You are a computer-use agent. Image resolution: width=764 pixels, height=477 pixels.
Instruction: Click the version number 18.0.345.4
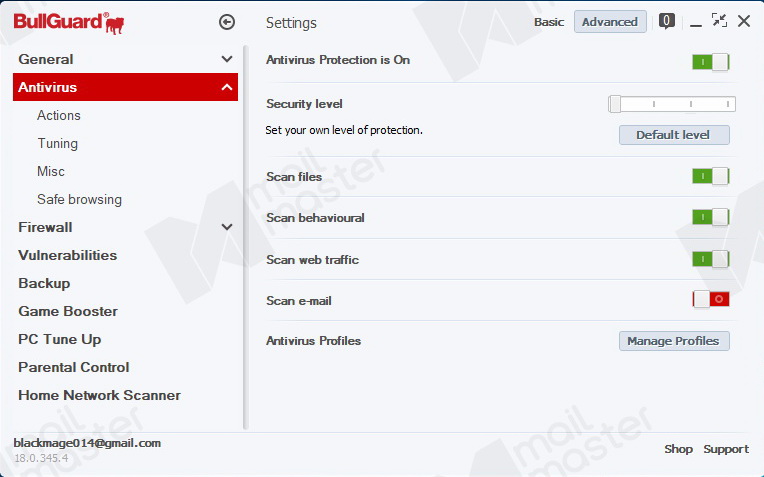[x=41, y=458]
